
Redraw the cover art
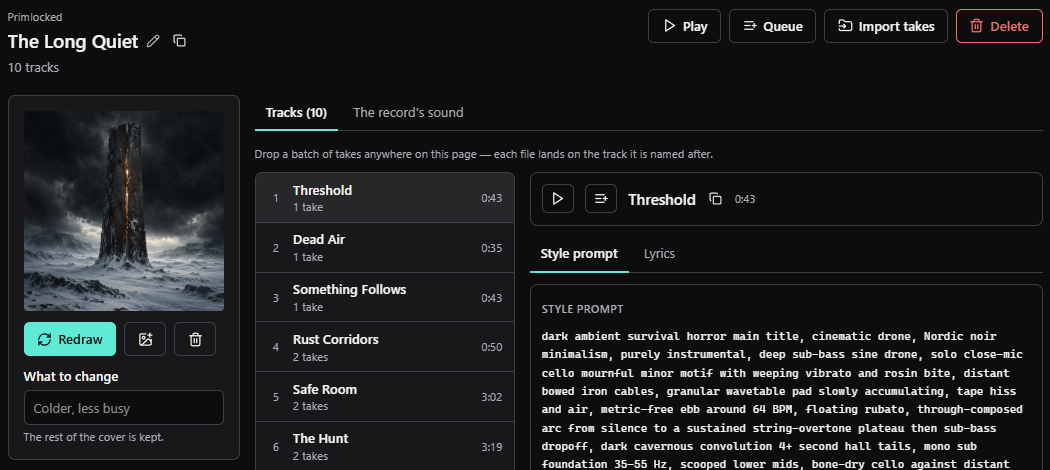tap(70, 339)
